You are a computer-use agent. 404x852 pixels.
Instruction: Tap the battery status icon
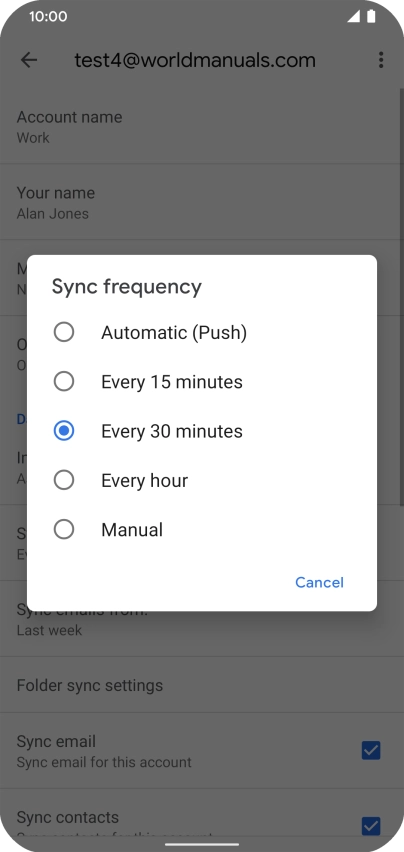click(371, 16)
